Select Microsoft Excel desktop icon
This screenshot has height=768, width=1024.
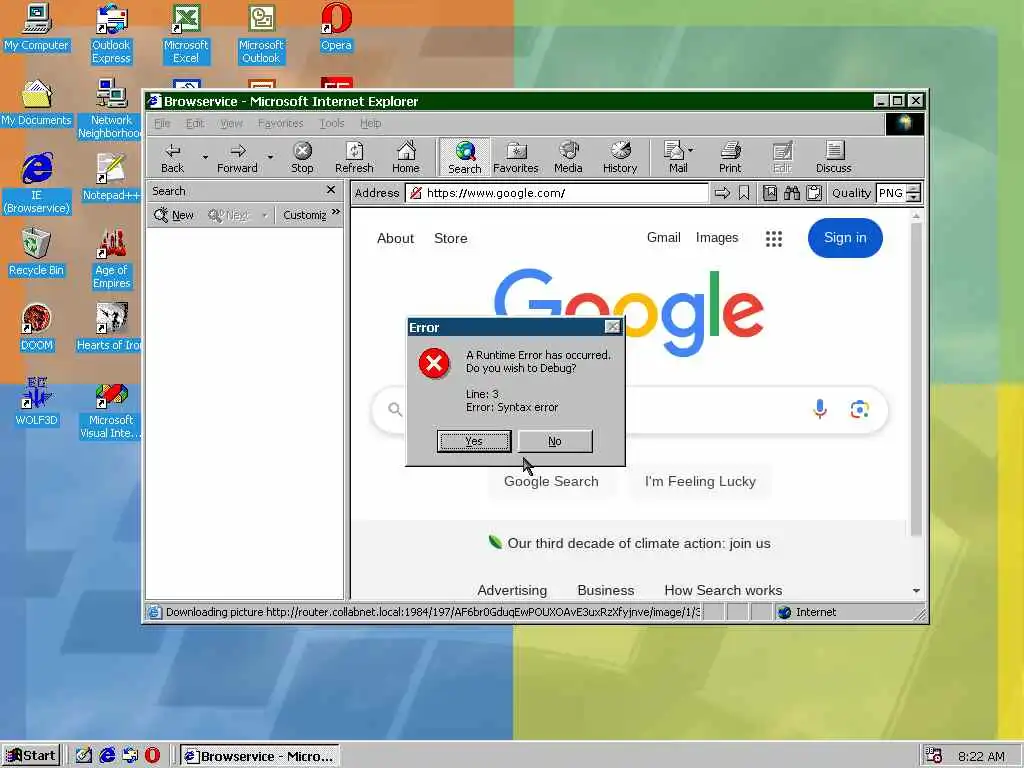(186, 34)
